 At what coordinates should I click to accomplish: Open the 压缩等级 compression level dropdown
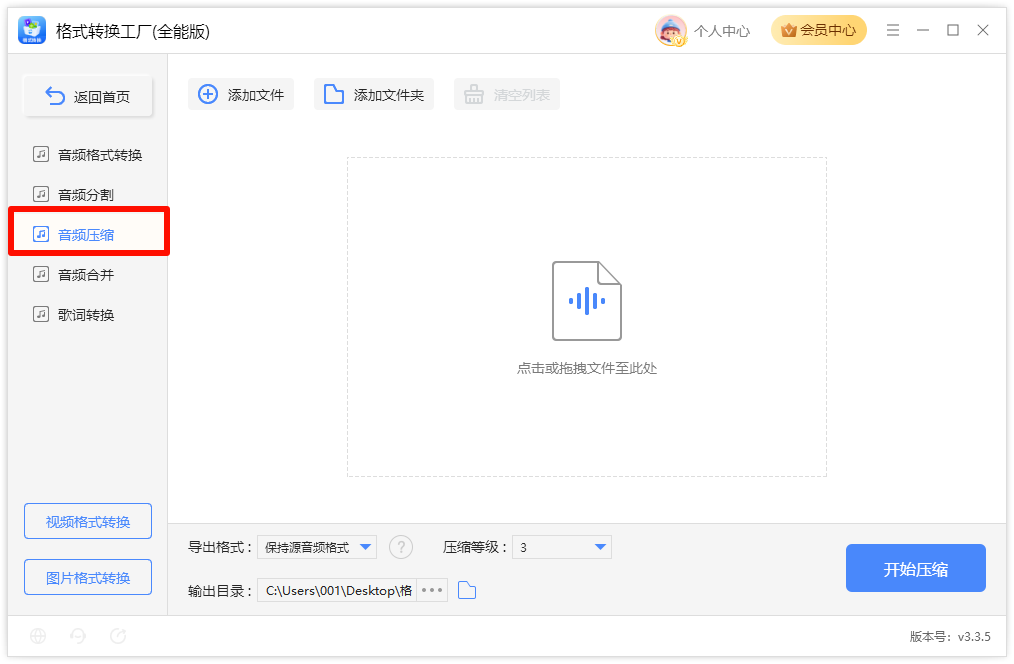561,548
